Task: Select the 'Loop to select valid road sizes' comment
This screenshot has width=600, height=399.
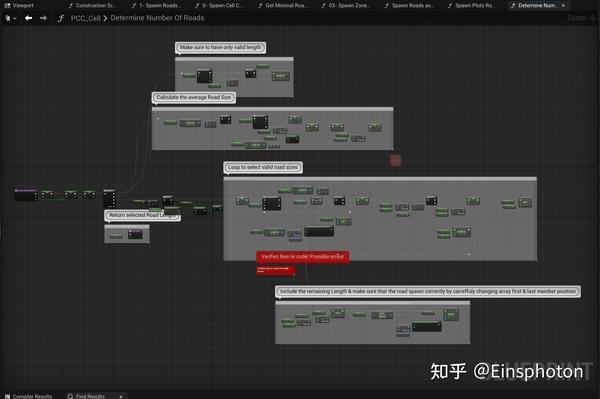Action: tap(263, 167)
